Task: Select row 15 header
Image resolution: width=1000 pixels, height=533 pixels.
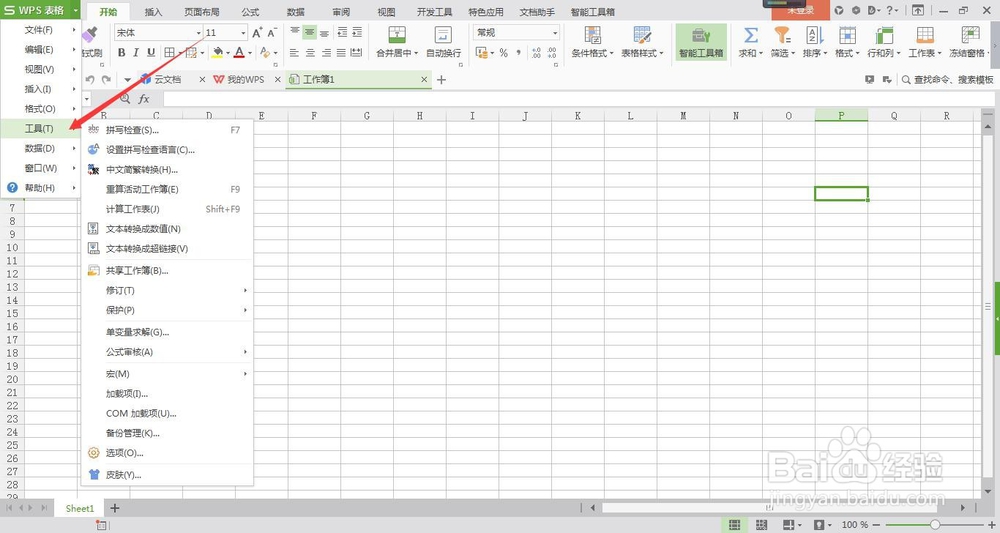Action: point(12,313)
